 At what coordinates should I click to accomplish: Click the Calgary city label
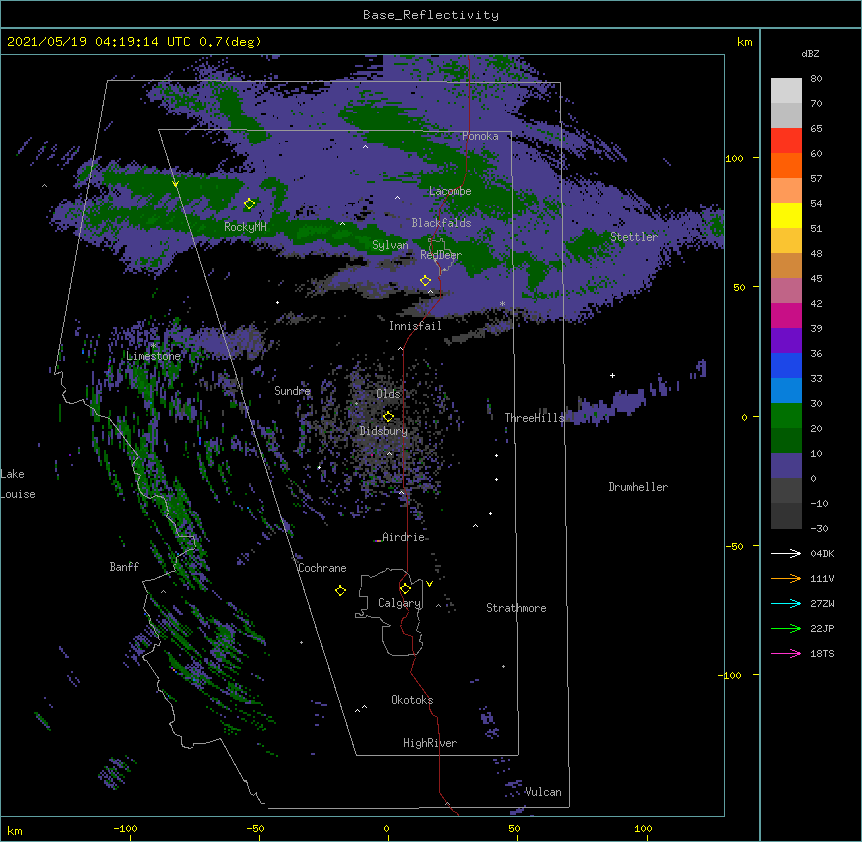399,603
